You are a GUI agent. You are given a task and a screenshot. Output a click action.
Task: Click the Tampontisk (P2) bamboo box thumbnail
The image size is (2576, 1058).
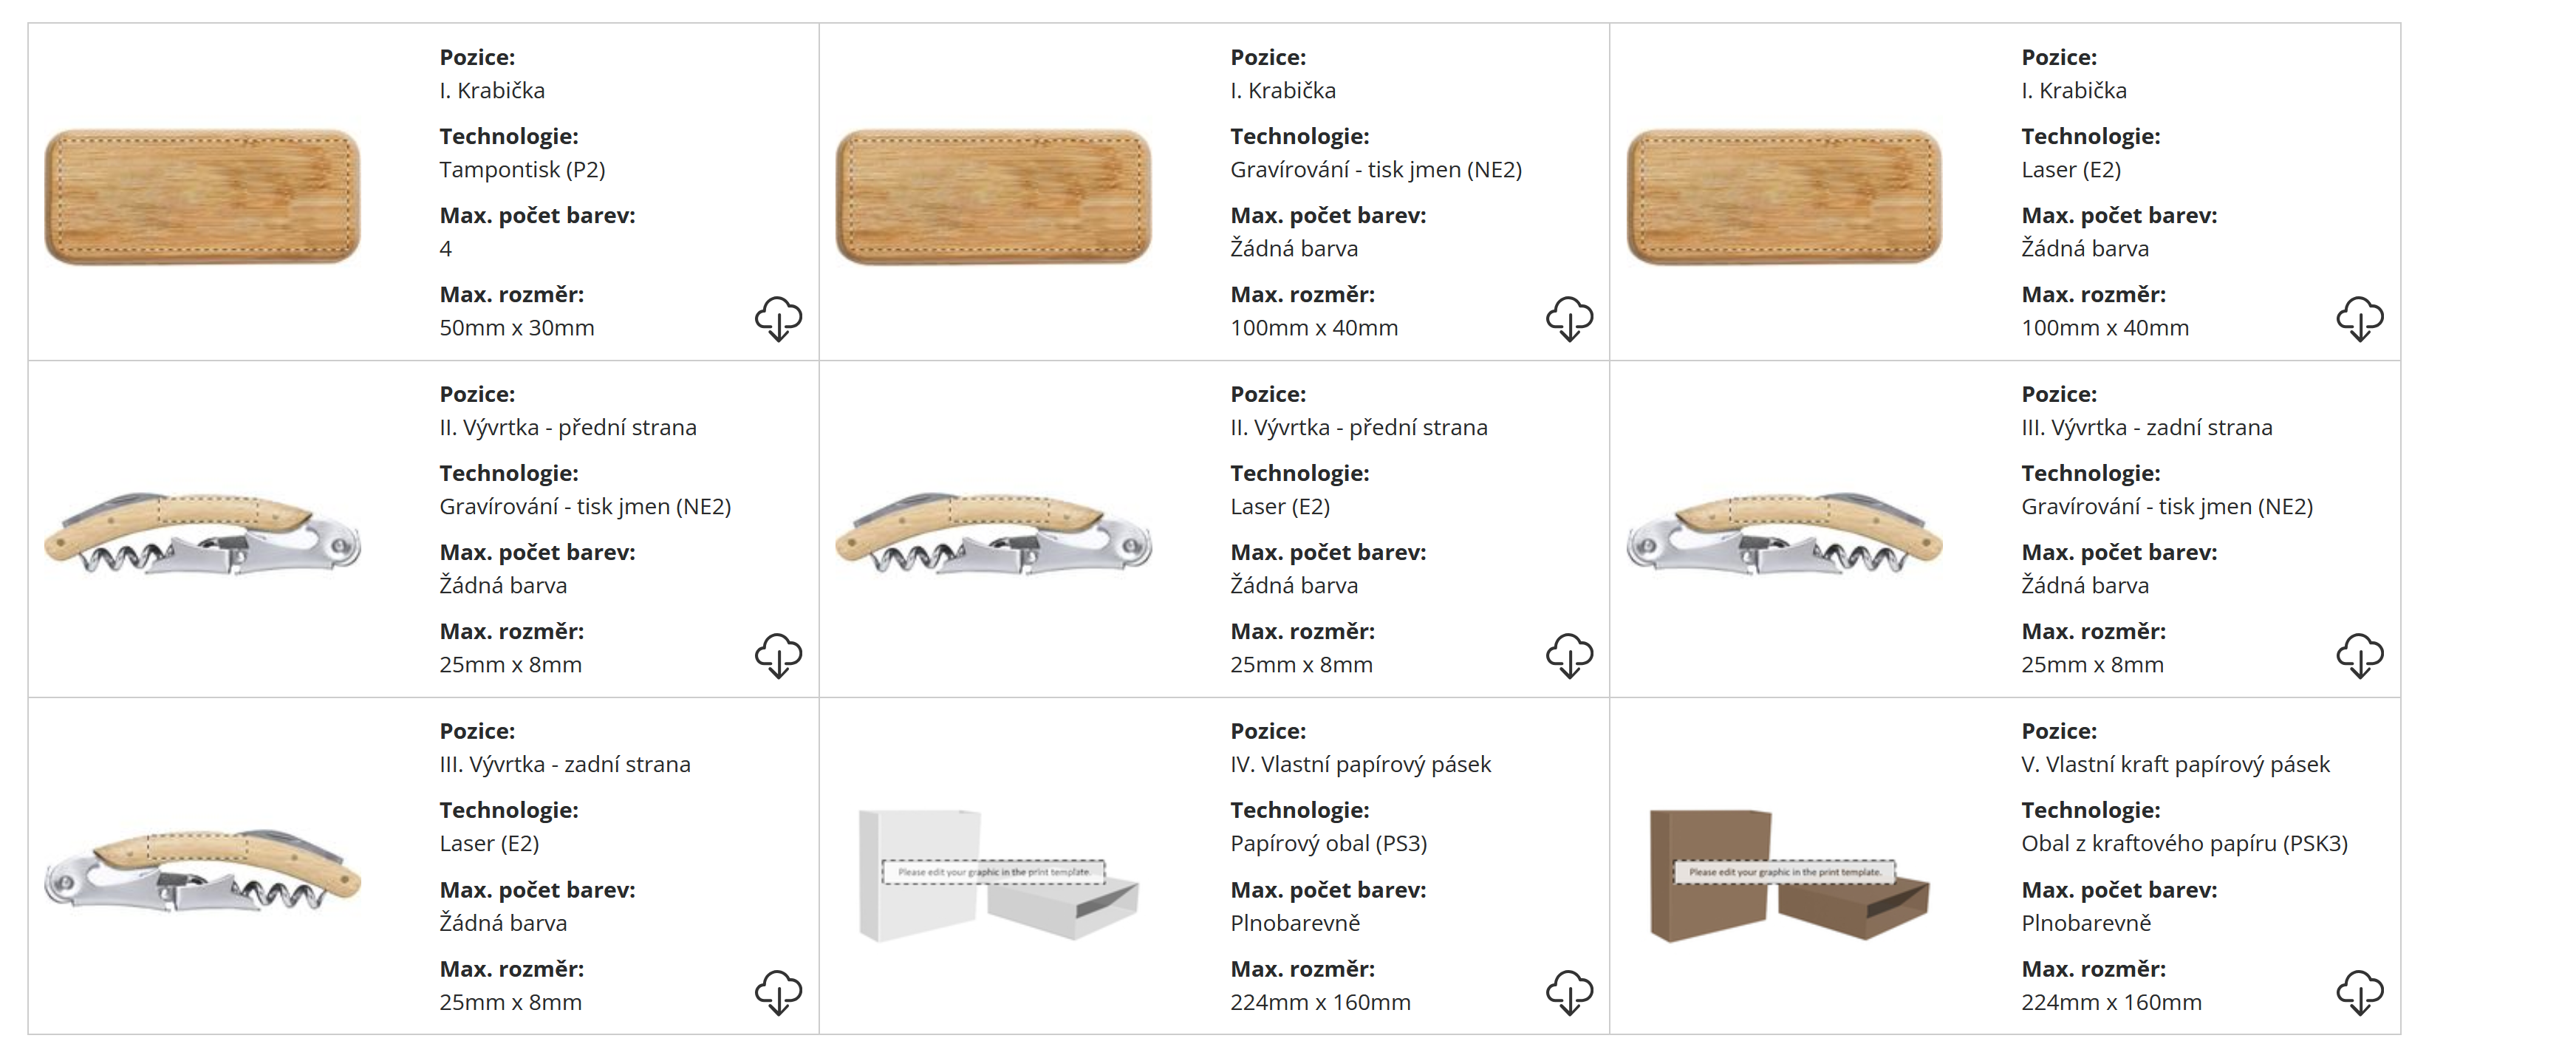click(203, 196)
